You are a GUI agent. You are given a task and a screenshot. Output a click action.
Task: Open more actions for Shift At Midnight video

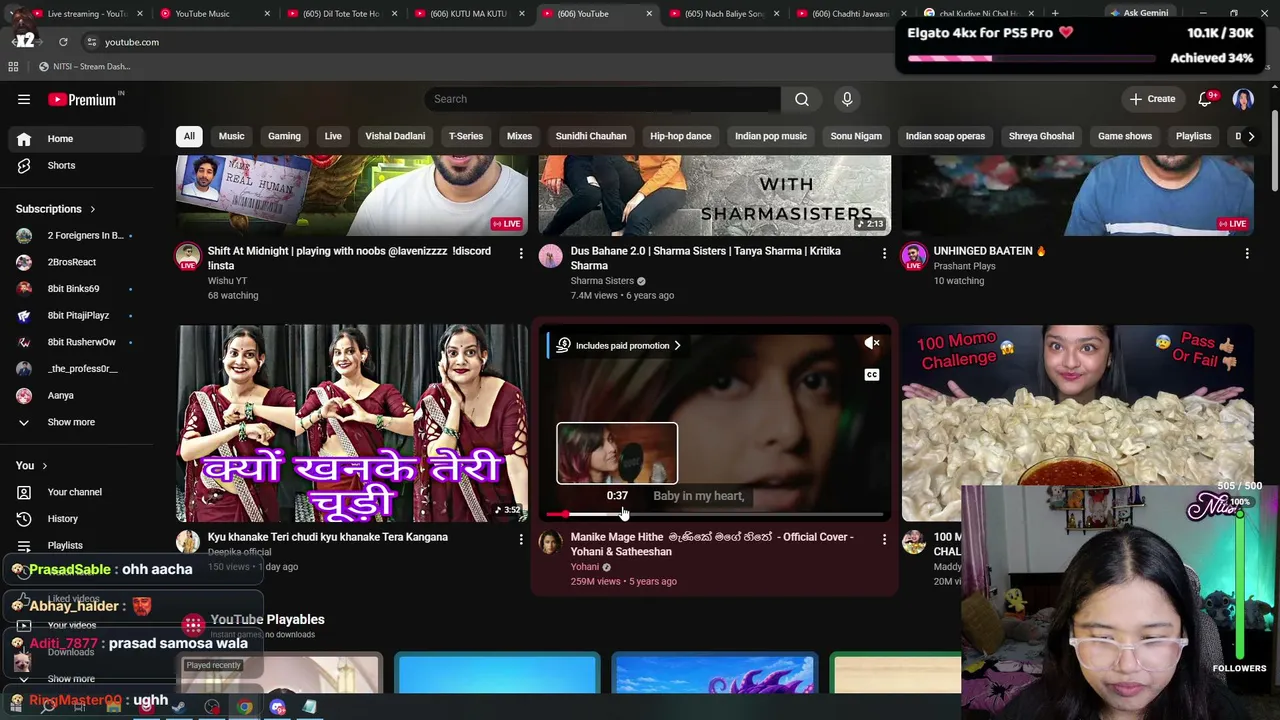[521, 254]
